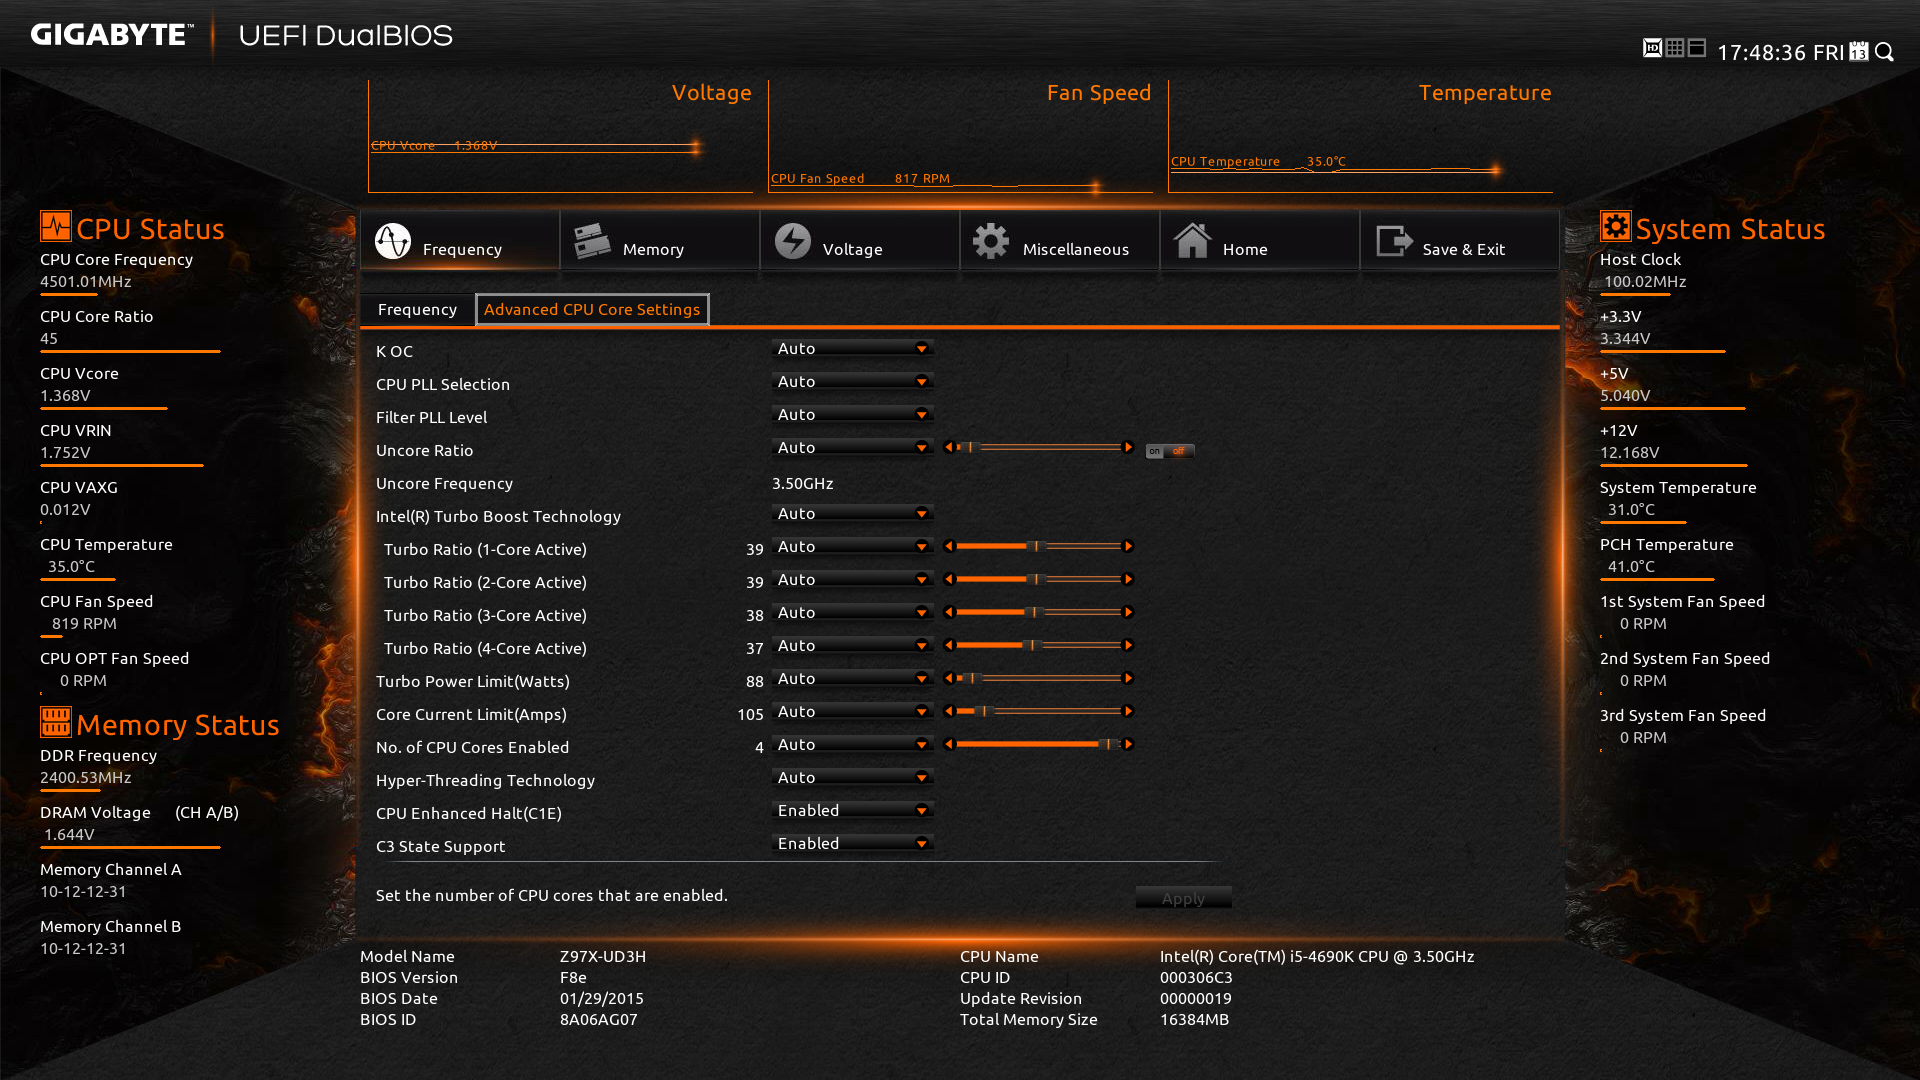Image resolution: width=1920 pixels, height=1080 pixels.
Task: Open Intel Turbo Boost Technology dropdown
Action: [853, 513]
